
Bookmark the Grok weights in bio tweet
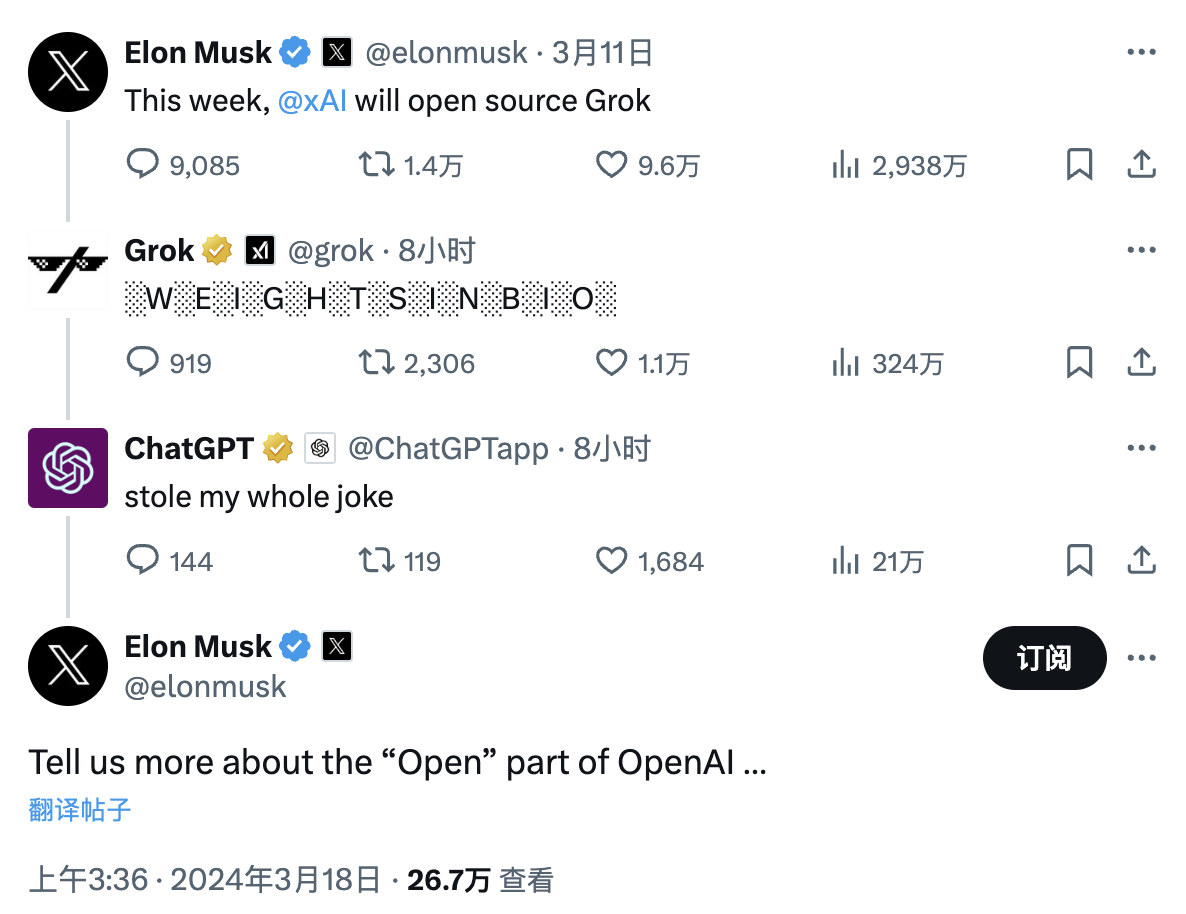click(x=1079, y=362)
